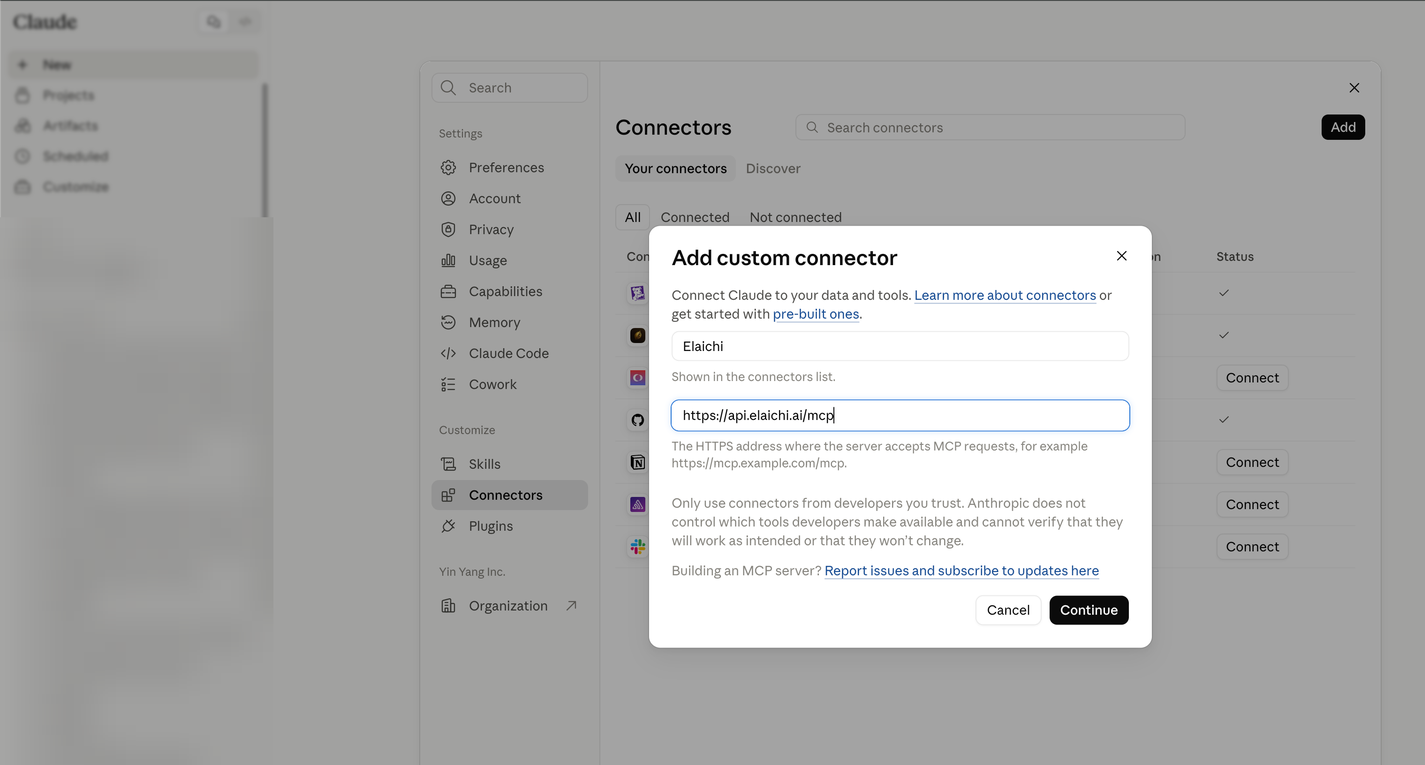Viewport: 1425px width, 765px height.
Task: Click the Yin Yang Inc. section label
Action: point(472,572)
